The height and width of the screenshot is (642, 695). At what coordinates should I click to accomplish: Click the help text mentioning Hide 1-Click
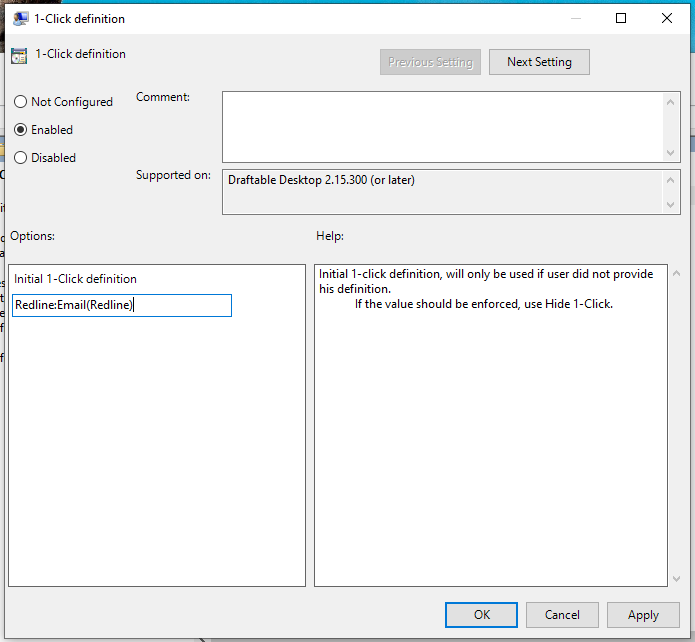pos(484,304)
